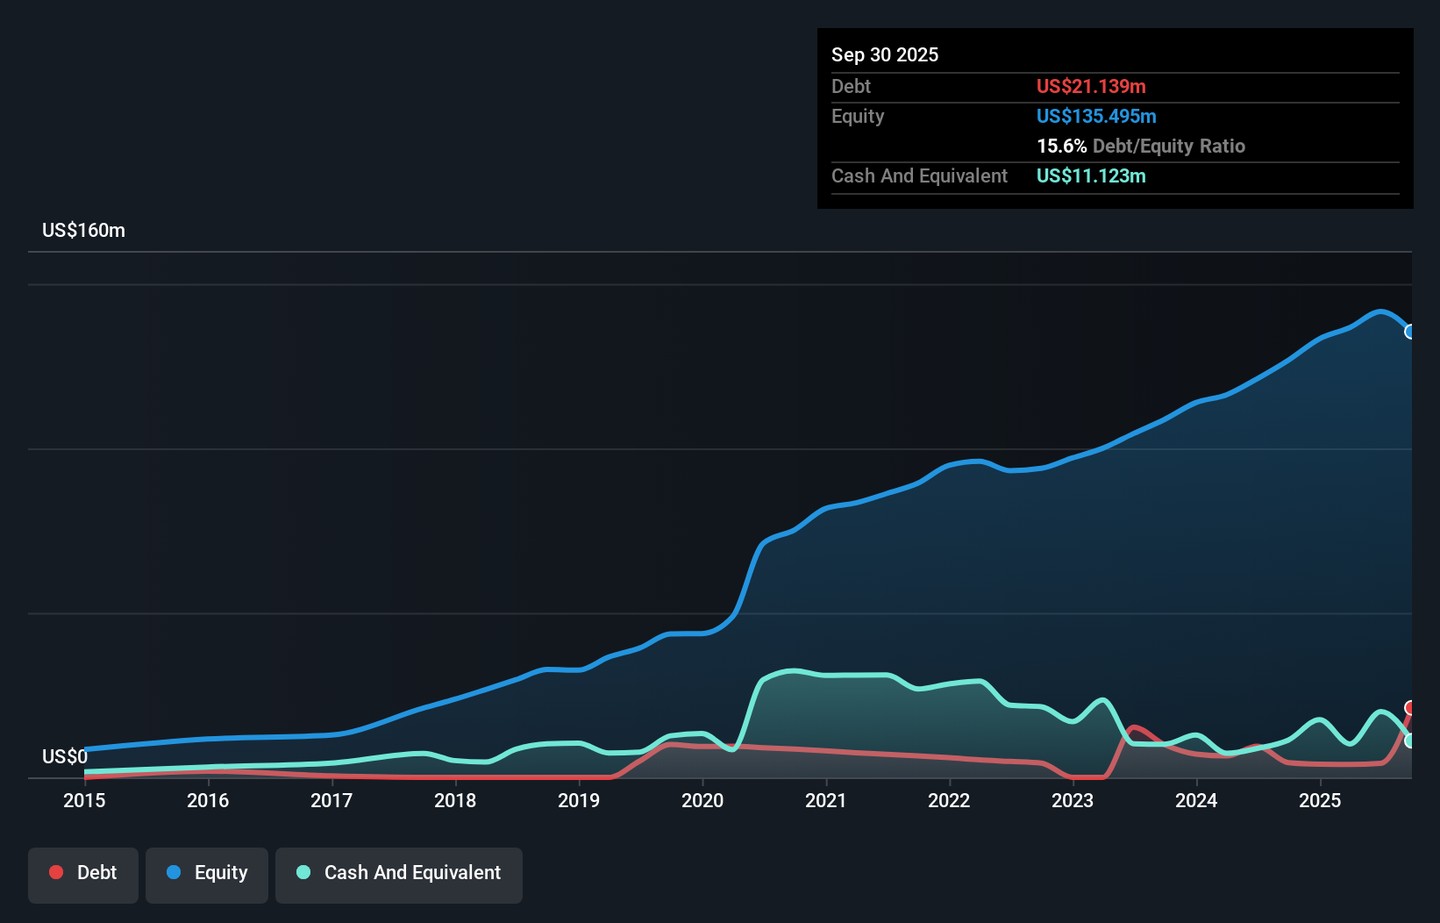The height and width of the screenshot is (923, 1440).
Task: Hide the Cash And Equivalent series
Action: tap(399, 873)
